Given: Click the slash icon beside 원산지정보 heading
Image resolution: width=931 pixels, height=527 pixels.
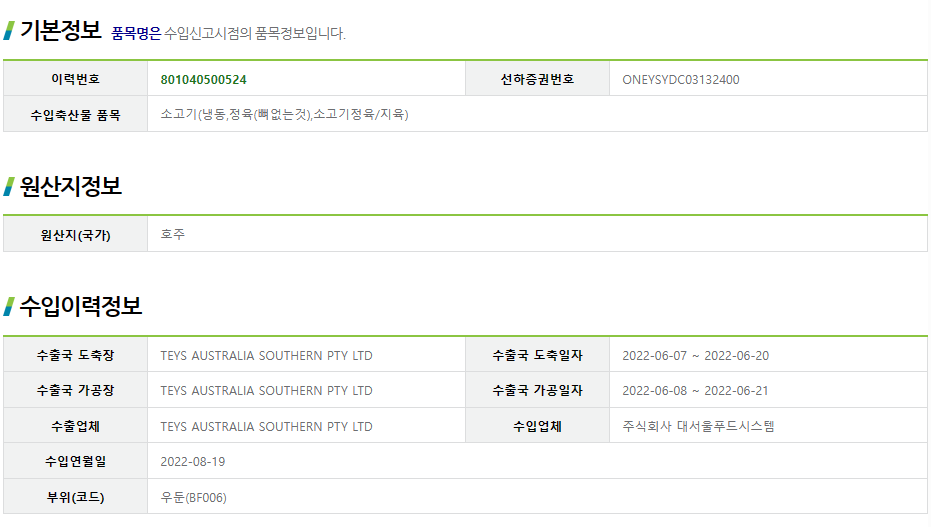Looking at the screenshot, I should (9, 186).
